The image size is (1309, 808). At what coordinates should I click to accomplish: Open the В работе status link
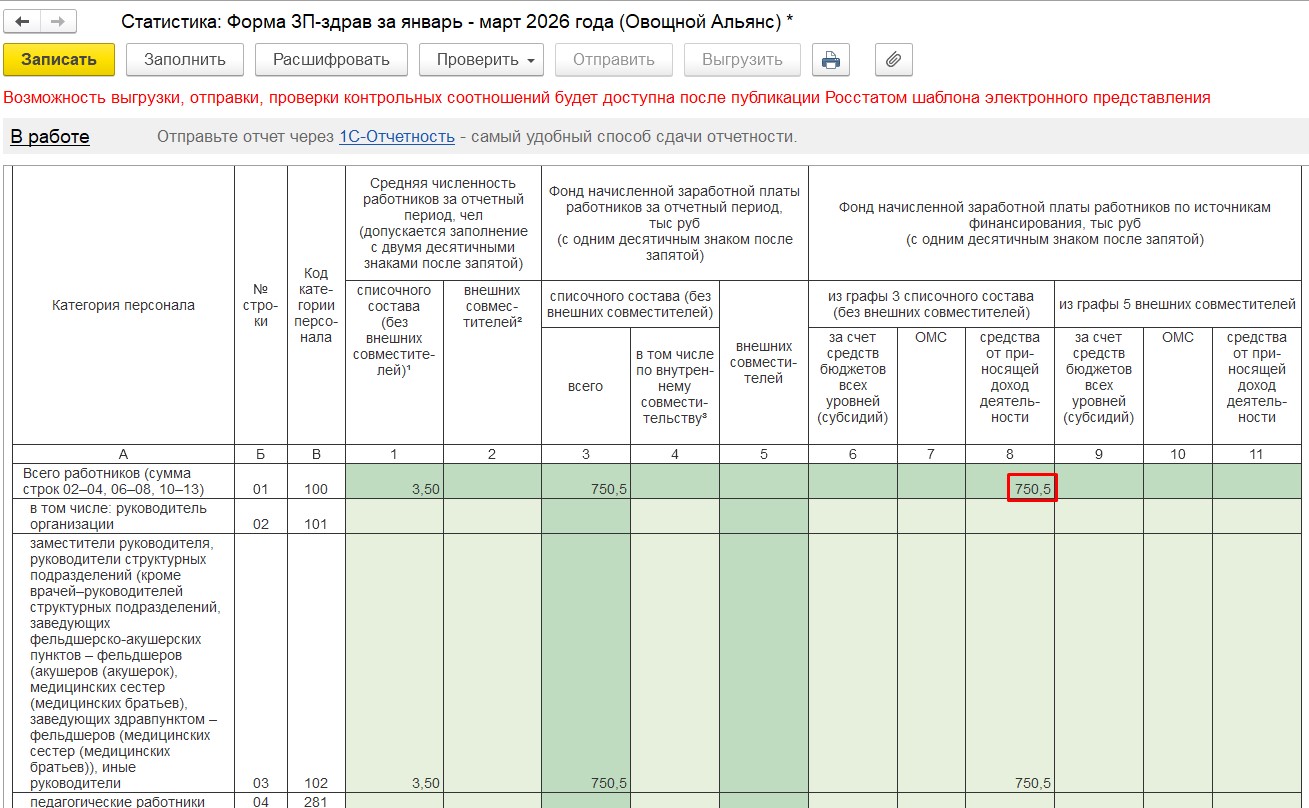(x=50, y=137)
